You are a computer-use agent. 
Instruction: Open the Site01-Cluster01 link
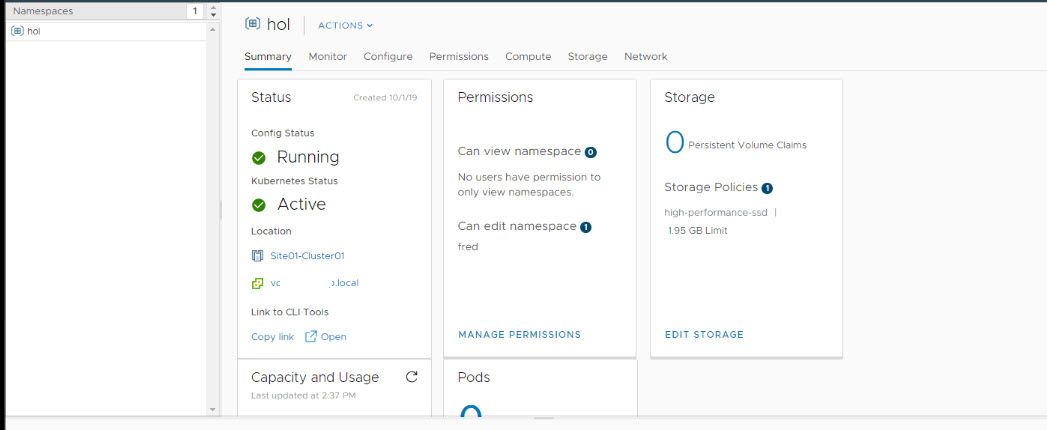pyautogui.click(x=307, y=256)
